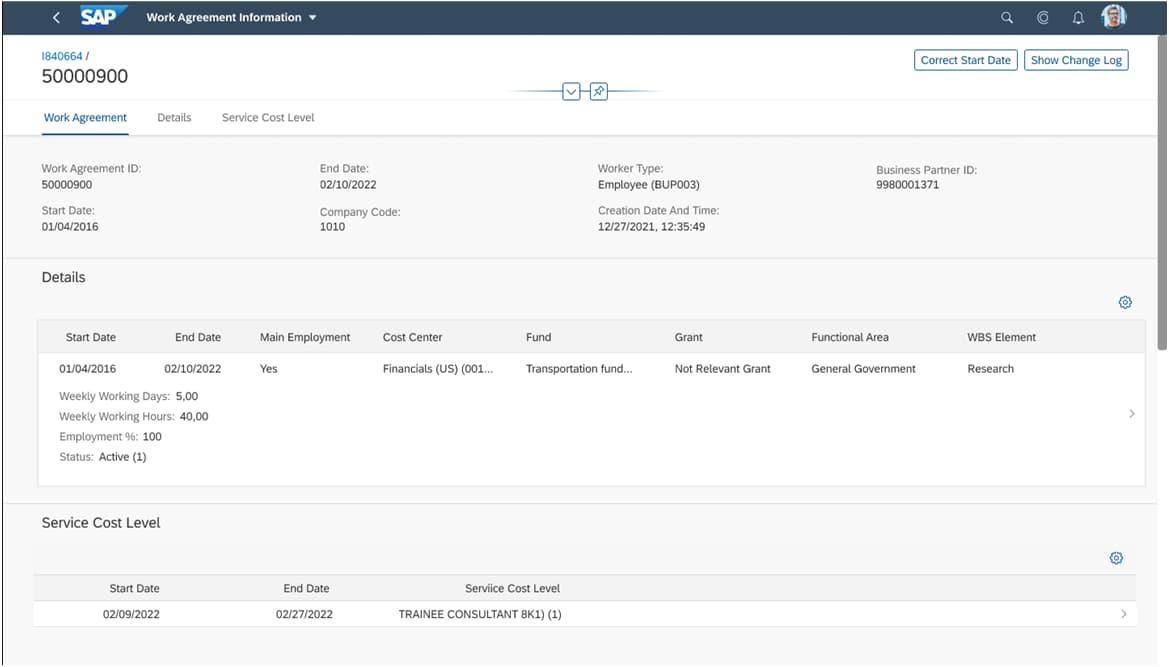Switch to Service Cost Level tab

click(268, 118)
